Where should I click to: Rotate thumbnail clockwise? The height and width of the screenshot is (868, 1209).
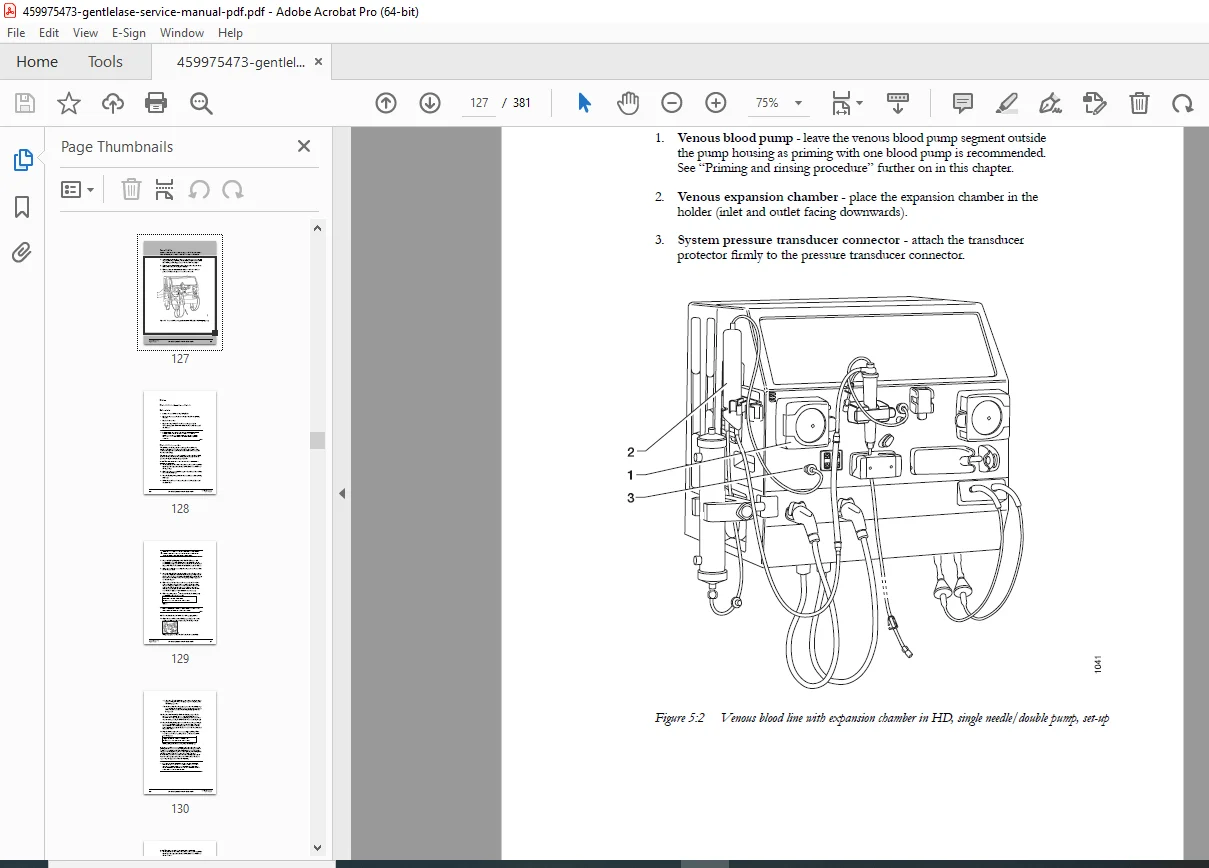[x=233, y=189]
